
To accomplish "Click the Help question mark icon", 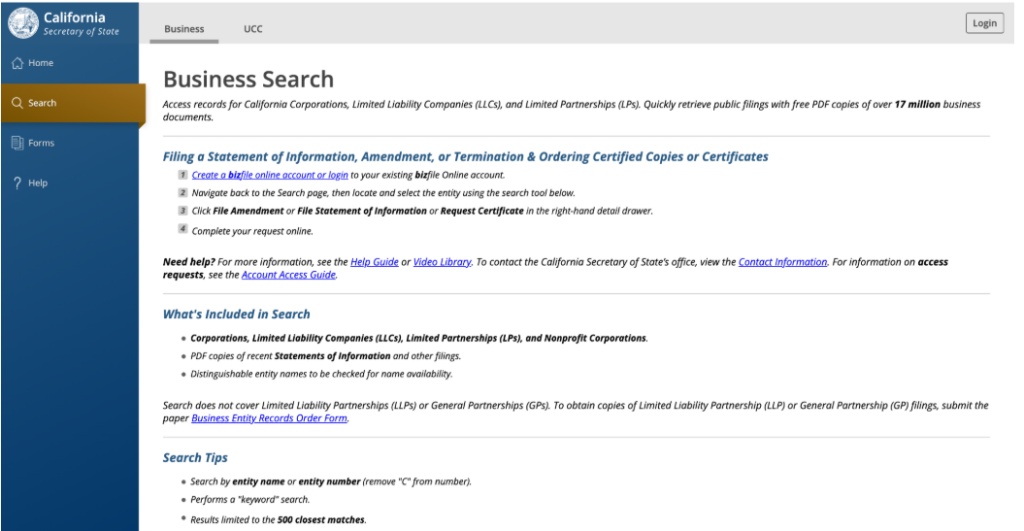I will [x=18, y=183].
